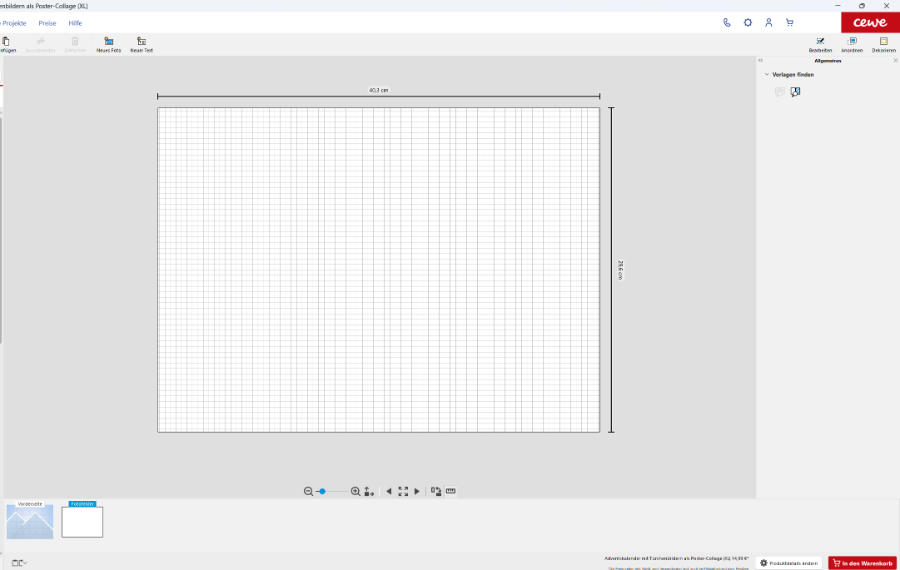
Task: Open the shopping cart icon in header
Action: 790,23
